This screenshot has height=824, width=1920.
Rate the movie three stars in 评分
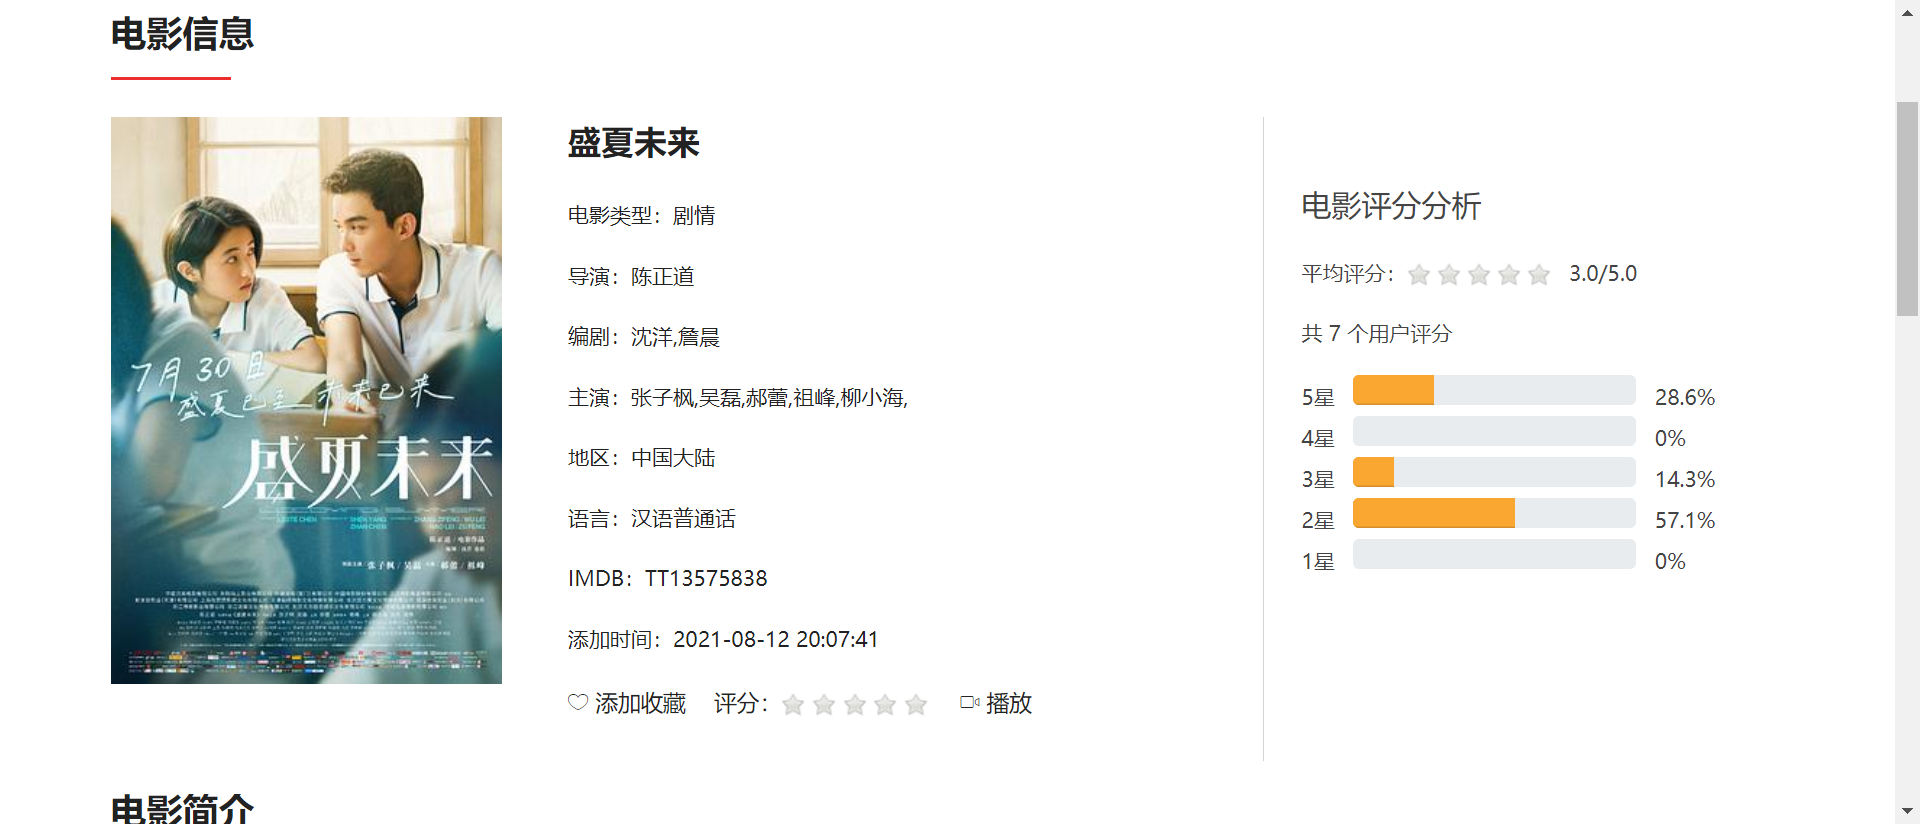(x=855, y=705)
